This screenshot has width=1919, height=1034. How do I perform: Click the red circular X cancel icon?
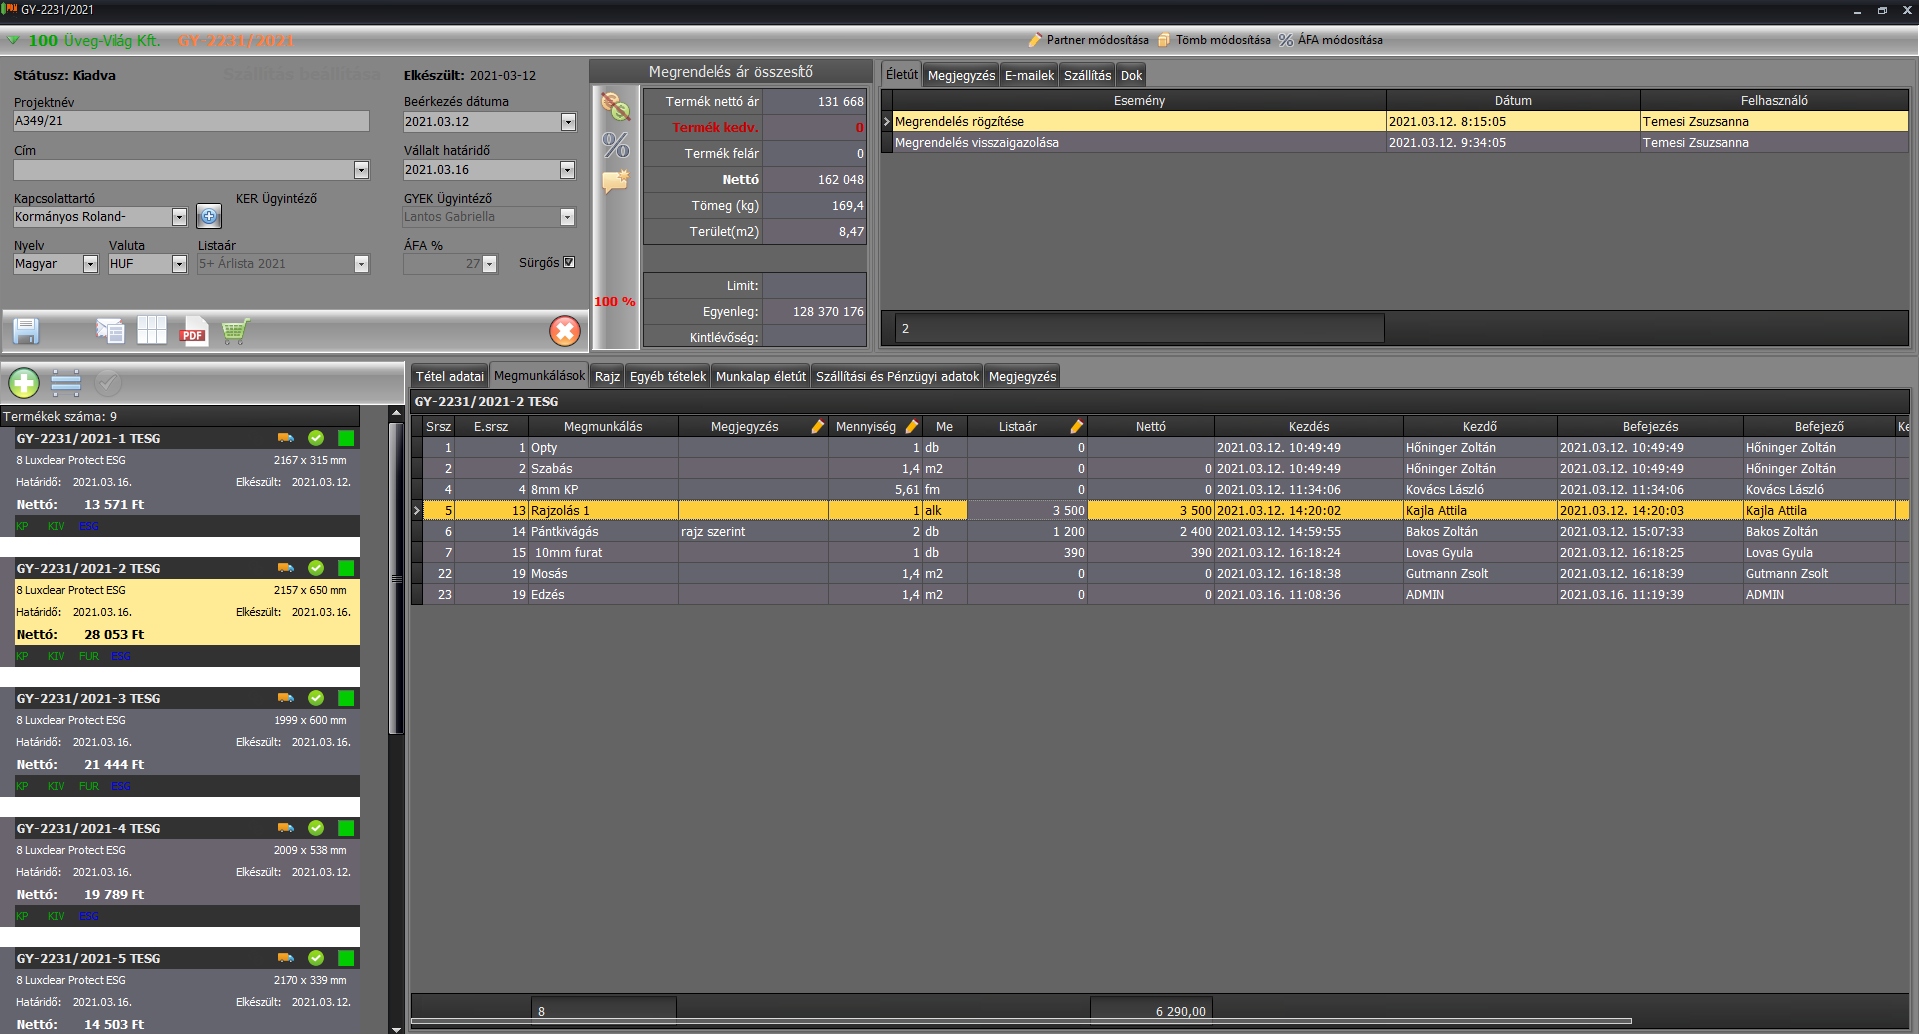565,331
